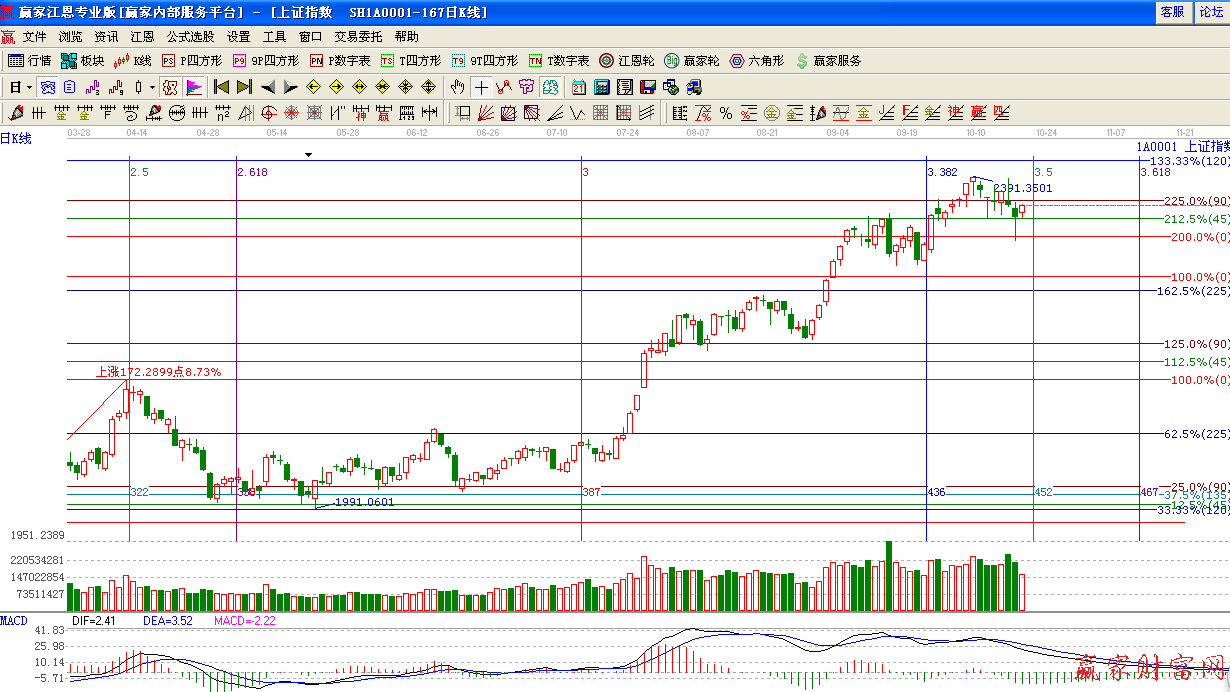Click the 论坛 forum button
1230x692 pixels.
pyautogui.click(x=1210, y=12)
